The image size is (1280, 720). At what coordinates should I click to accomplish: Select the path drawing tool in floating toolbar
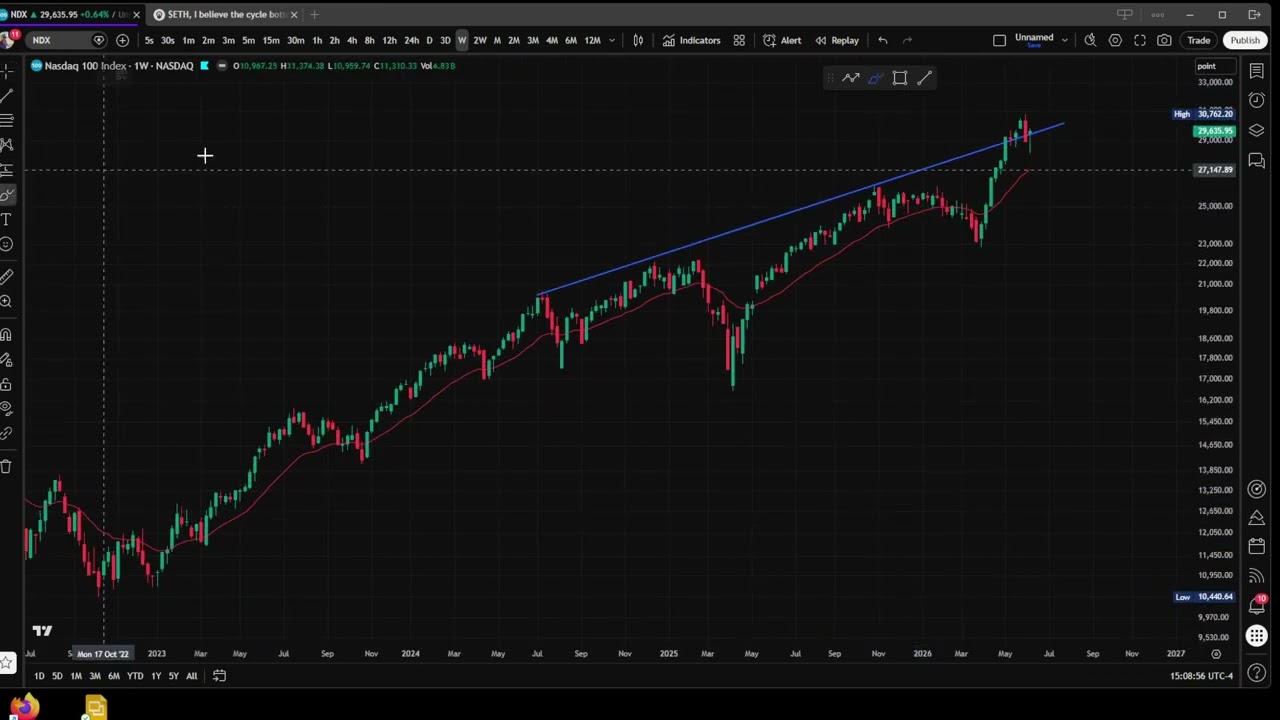tap(851, 78)
